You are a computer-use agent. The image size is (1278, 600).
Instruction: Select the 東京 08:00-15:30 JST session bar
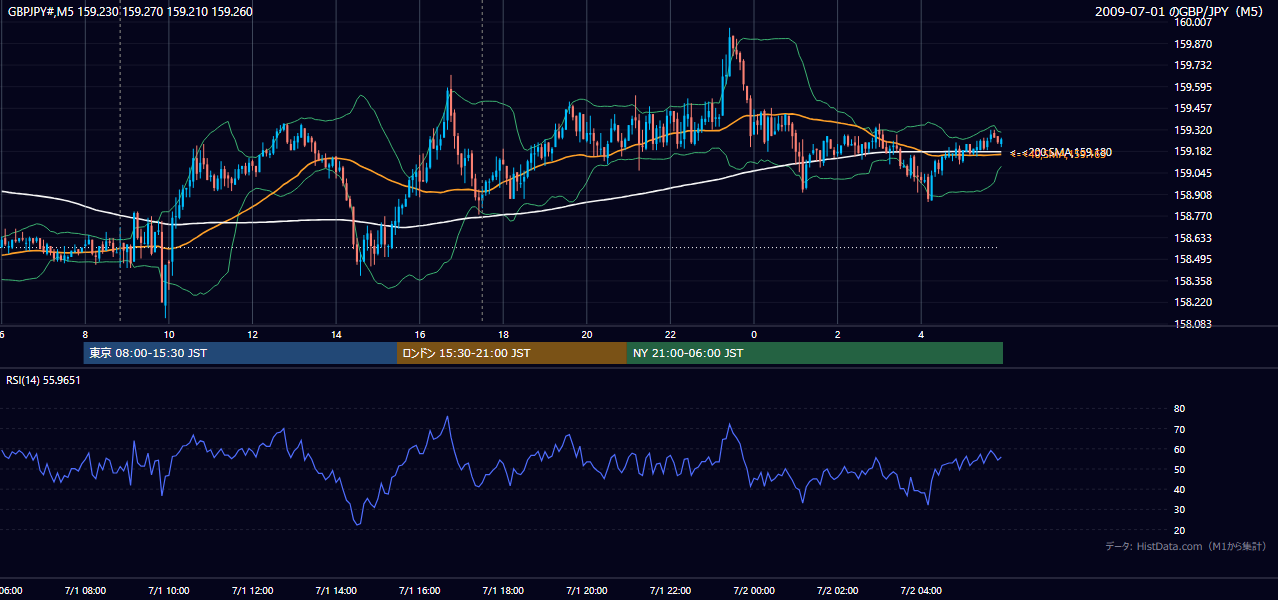tap(240, 353)
